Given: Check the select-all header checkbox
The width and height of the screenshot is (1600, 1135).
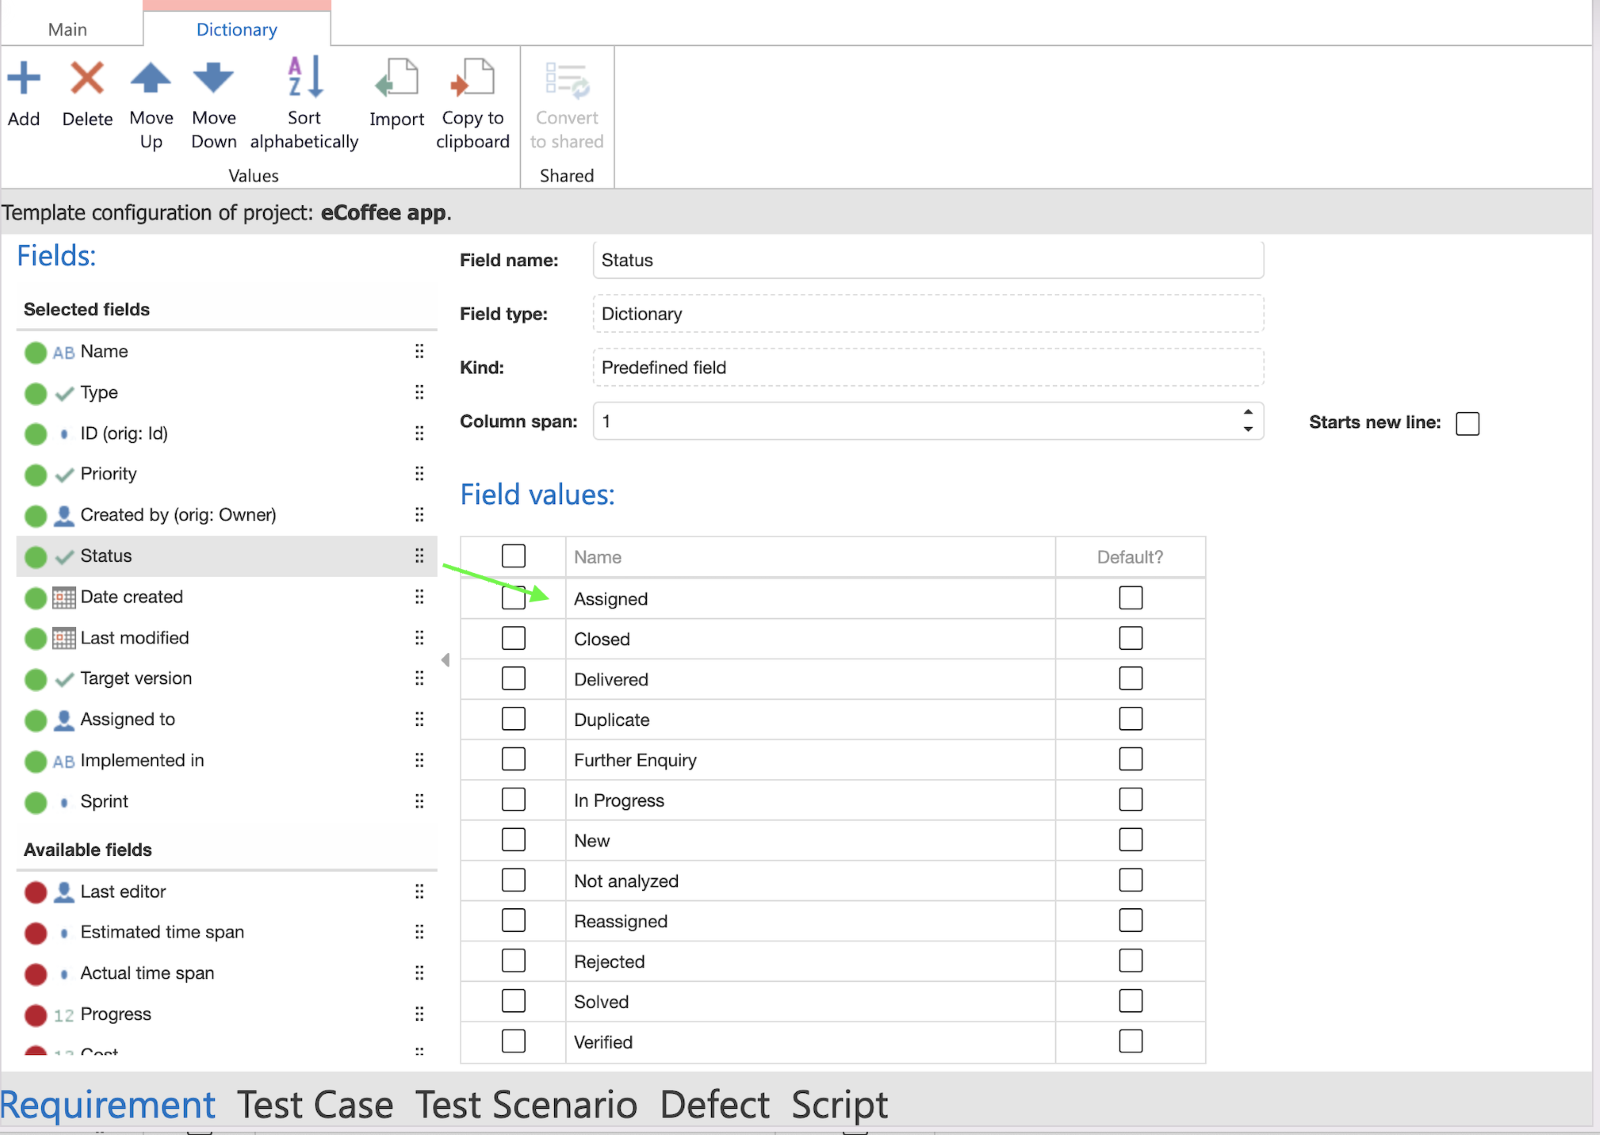Looking at the screenshot, I should click(513, 556).
